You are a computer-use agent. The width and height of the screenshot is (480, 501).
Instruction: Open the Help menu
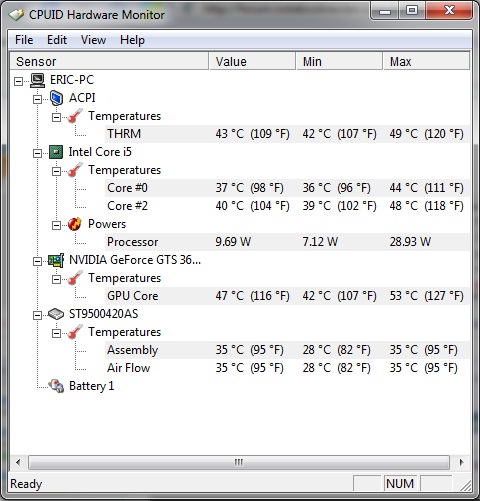pos(132,40)
